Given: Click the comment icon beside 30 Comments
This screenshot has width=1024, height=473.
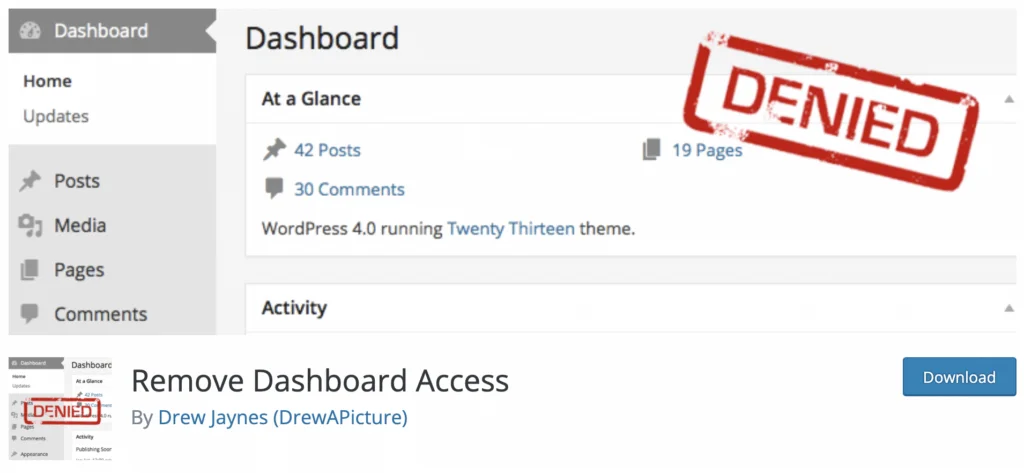Looking at the screenshot, I should point(274,189).
